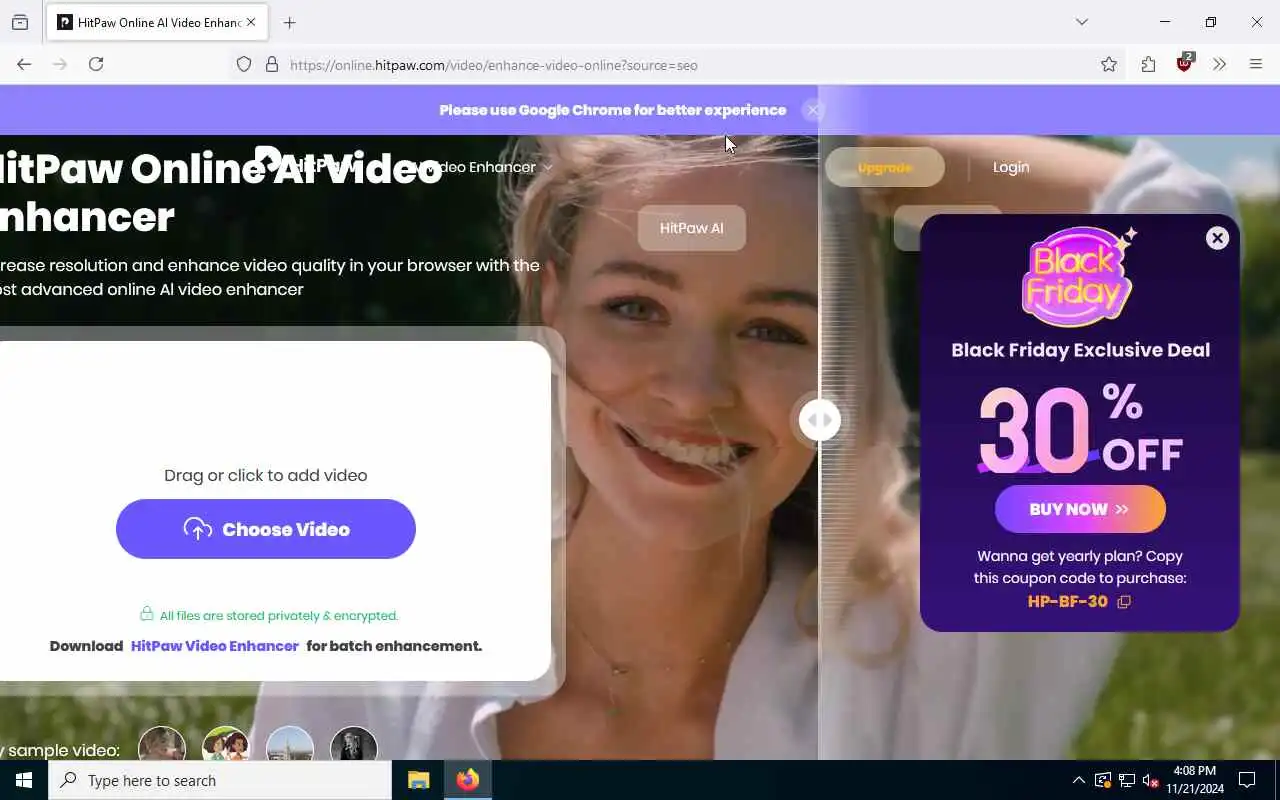Image resolution: width=1280 pixels, height=800 pixels.
Task: Open Firefox recent browsing view icon
Action: coord(20,22)
